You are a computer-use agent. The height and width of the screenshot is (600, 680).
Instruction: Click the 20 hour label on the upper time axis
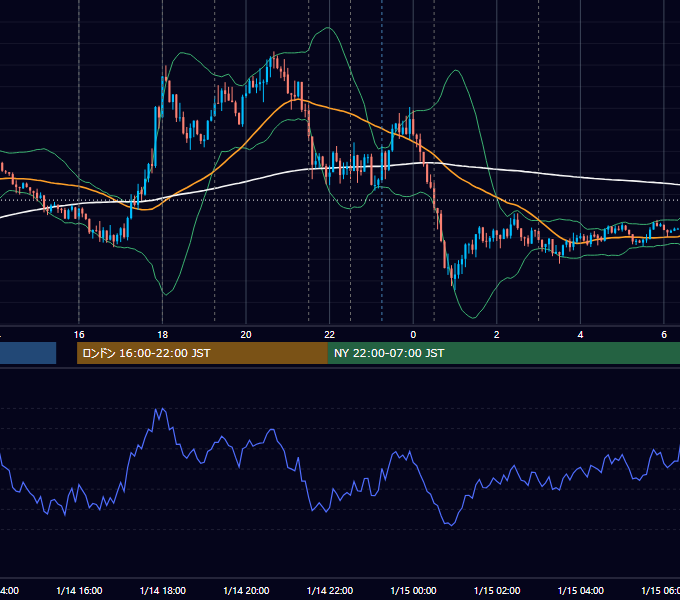coord(246,335)
